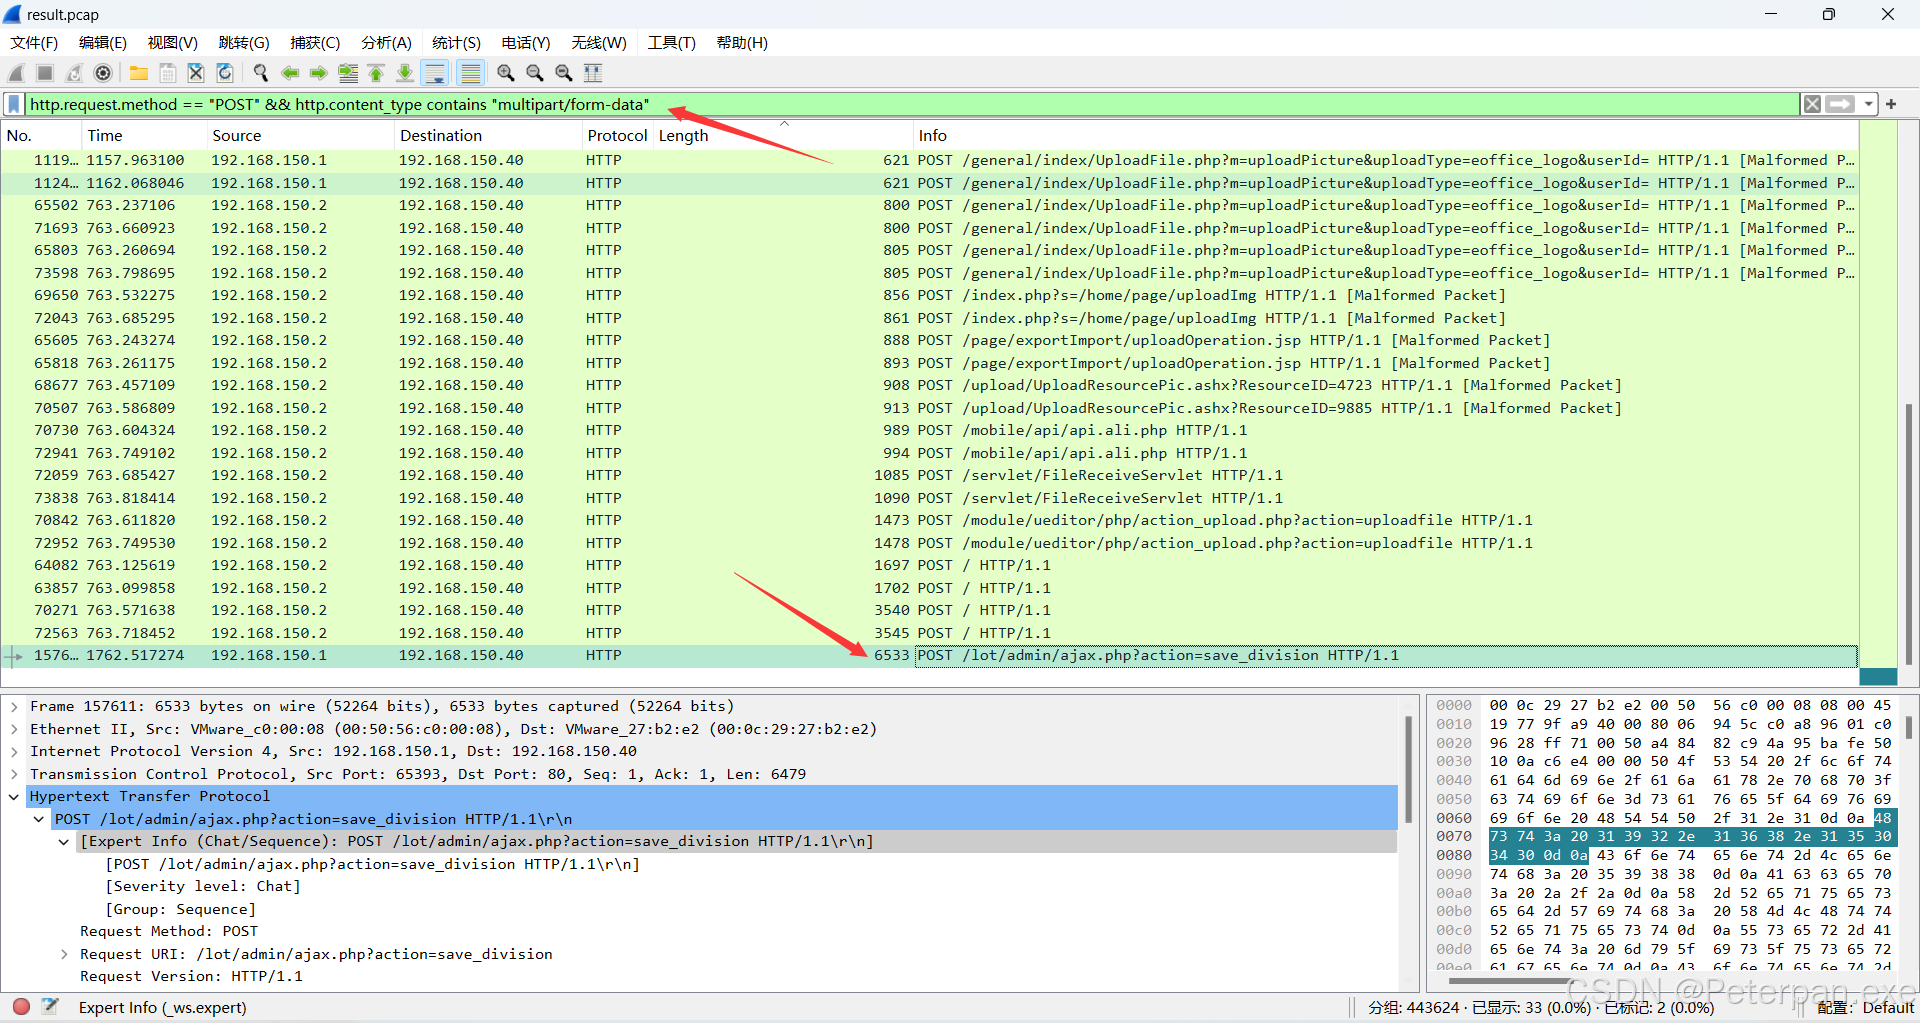
Task: Select packet 72059 FileReceiveServlet request
Action: click(930, 475)
